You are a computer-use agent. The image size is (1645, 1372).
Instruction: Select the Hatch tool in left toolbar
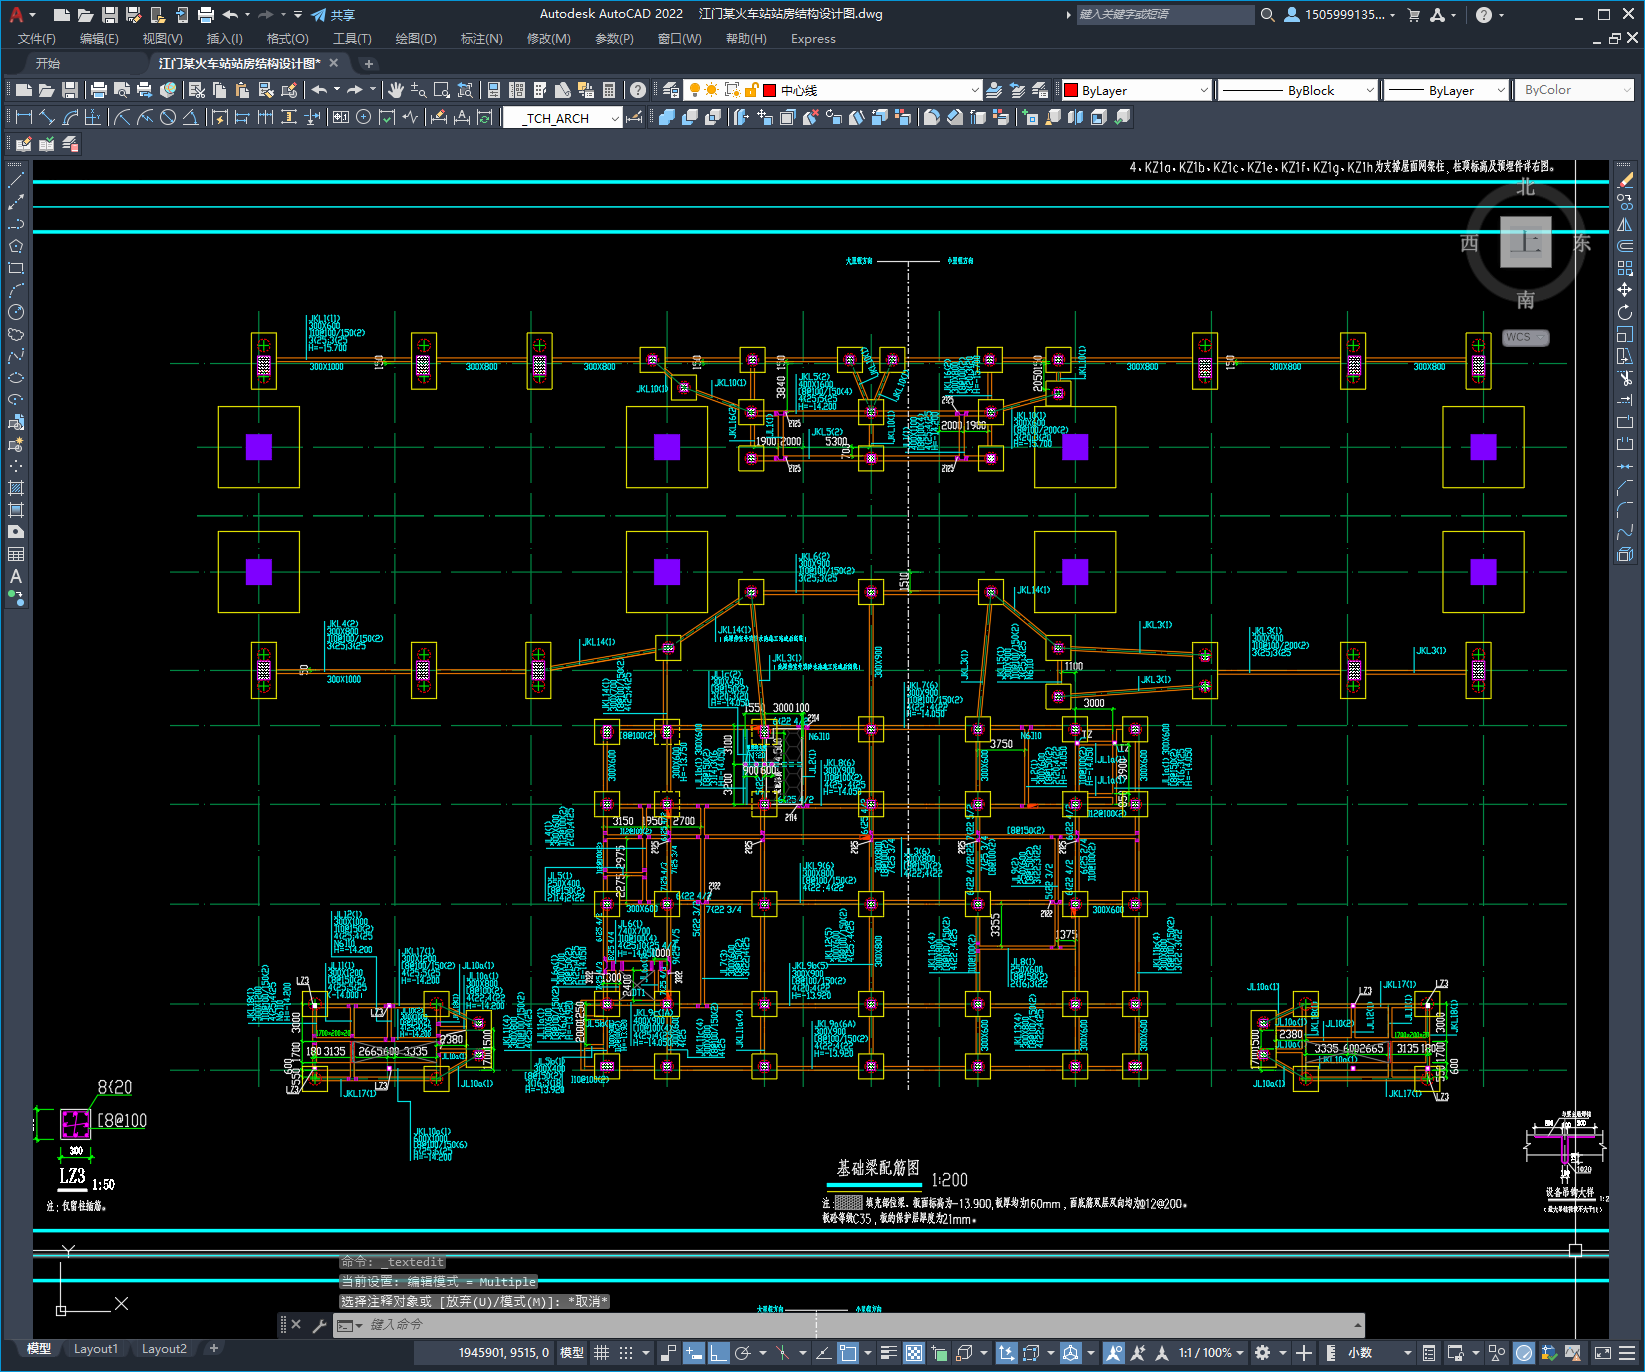(16, 488)
